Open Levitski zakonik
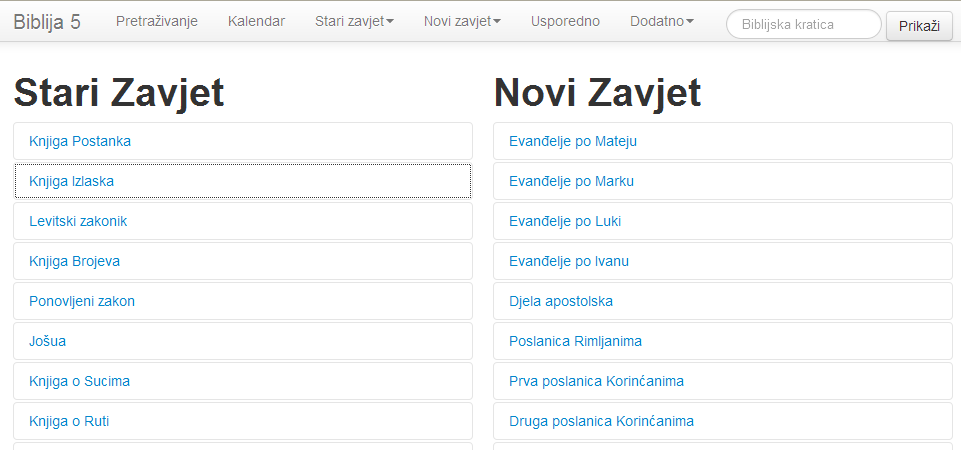Screen dimensions: 961x450 (x=78, y=221)
